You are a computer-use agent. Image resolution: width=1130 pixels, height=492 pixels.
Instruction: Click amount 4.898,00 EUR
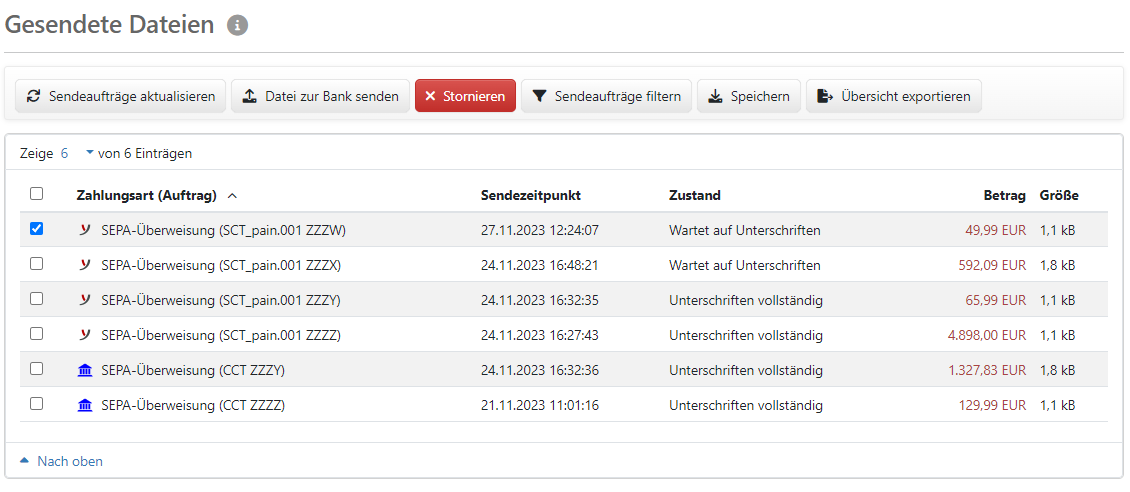point(987,335)
